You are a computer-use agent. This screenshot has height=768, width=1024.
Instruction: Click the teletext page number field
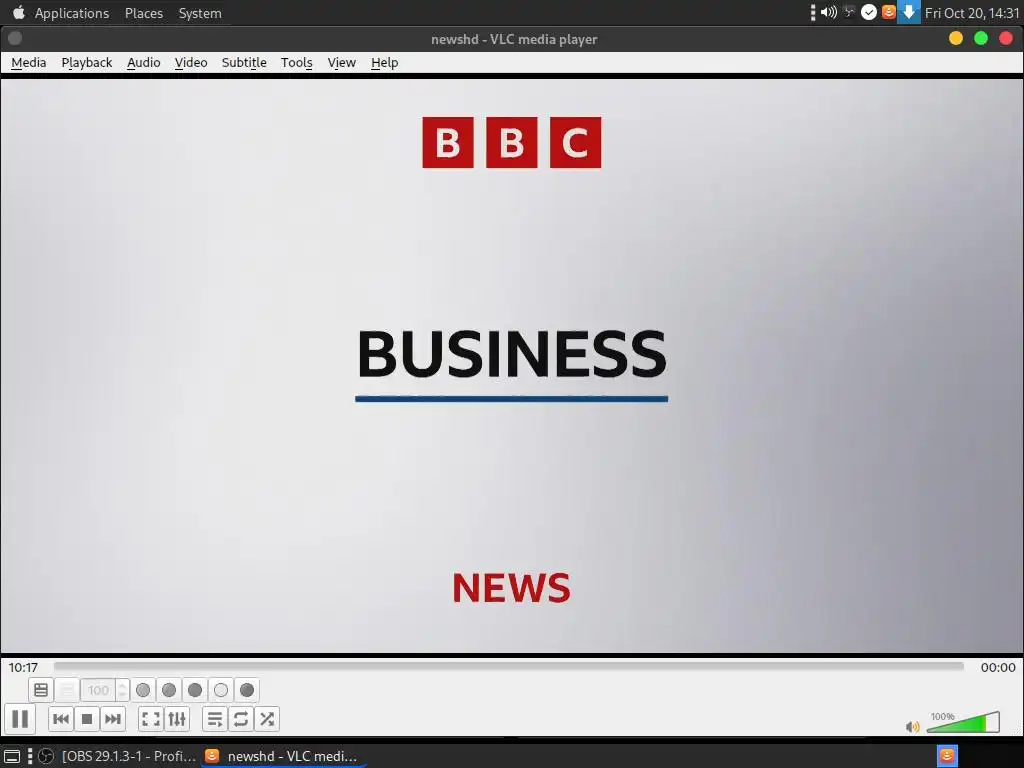(x=98, y=690)
